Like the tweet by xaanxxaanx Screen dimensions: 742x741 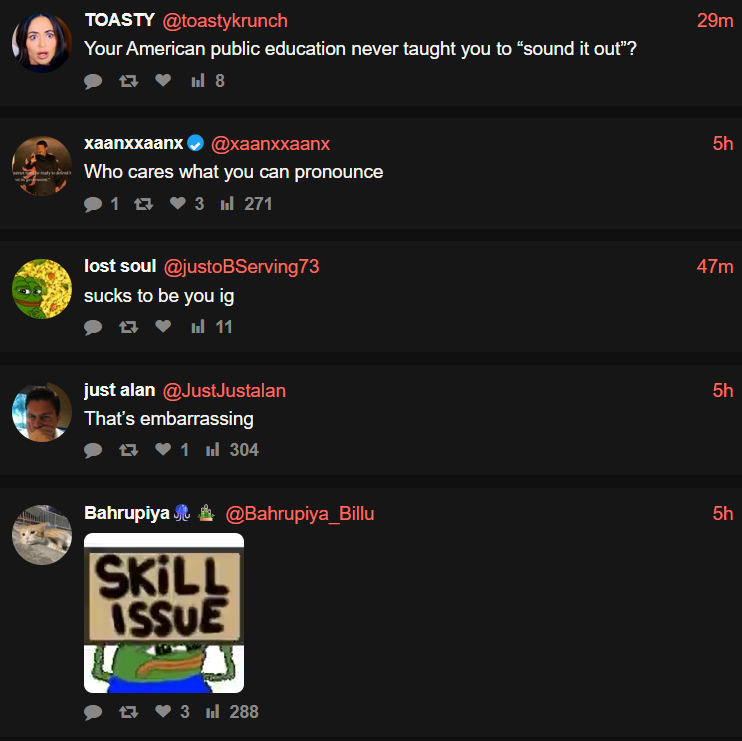[x=177, y=203]
